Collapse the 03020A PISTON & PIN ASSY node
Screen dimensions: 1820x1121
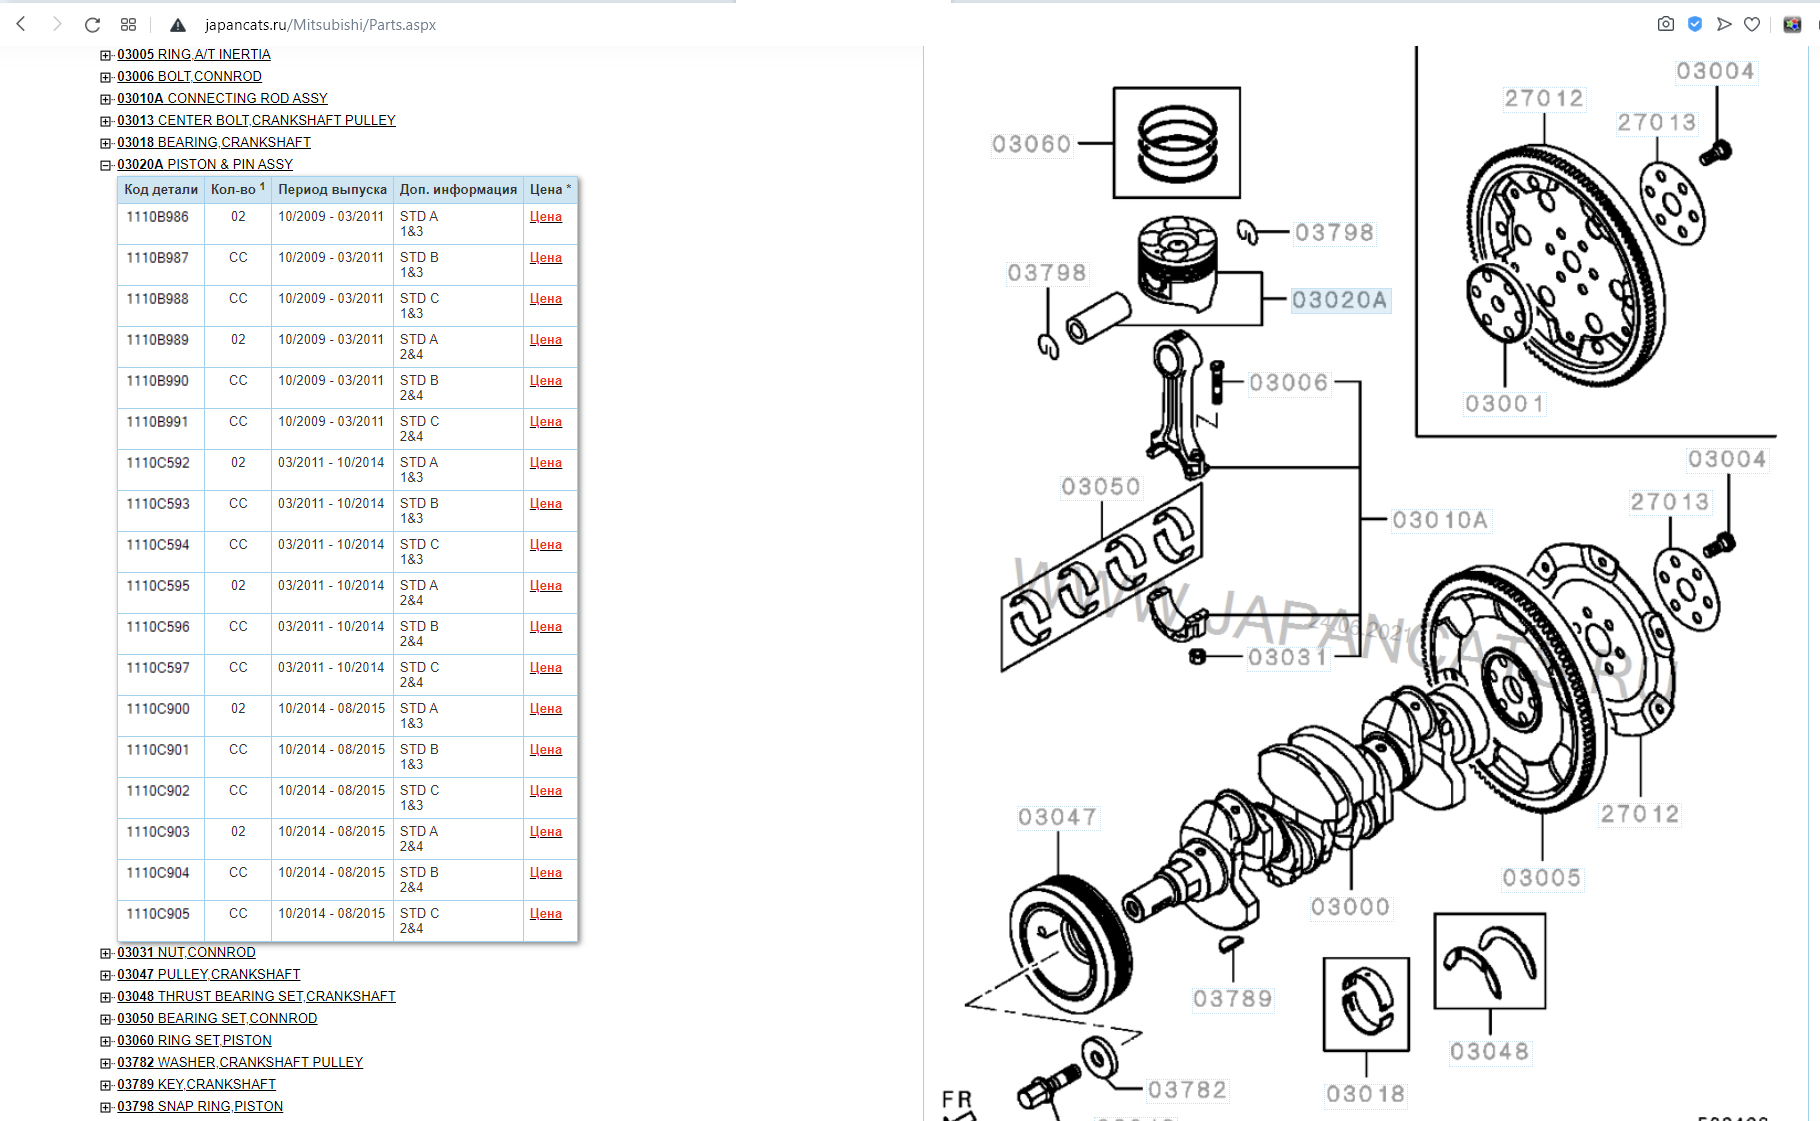[x=106, y=165]
